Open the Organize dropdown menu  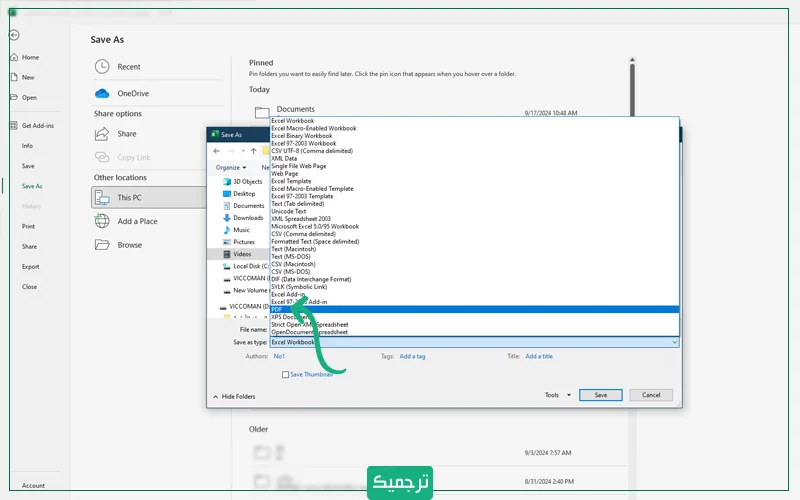(231, 167)
